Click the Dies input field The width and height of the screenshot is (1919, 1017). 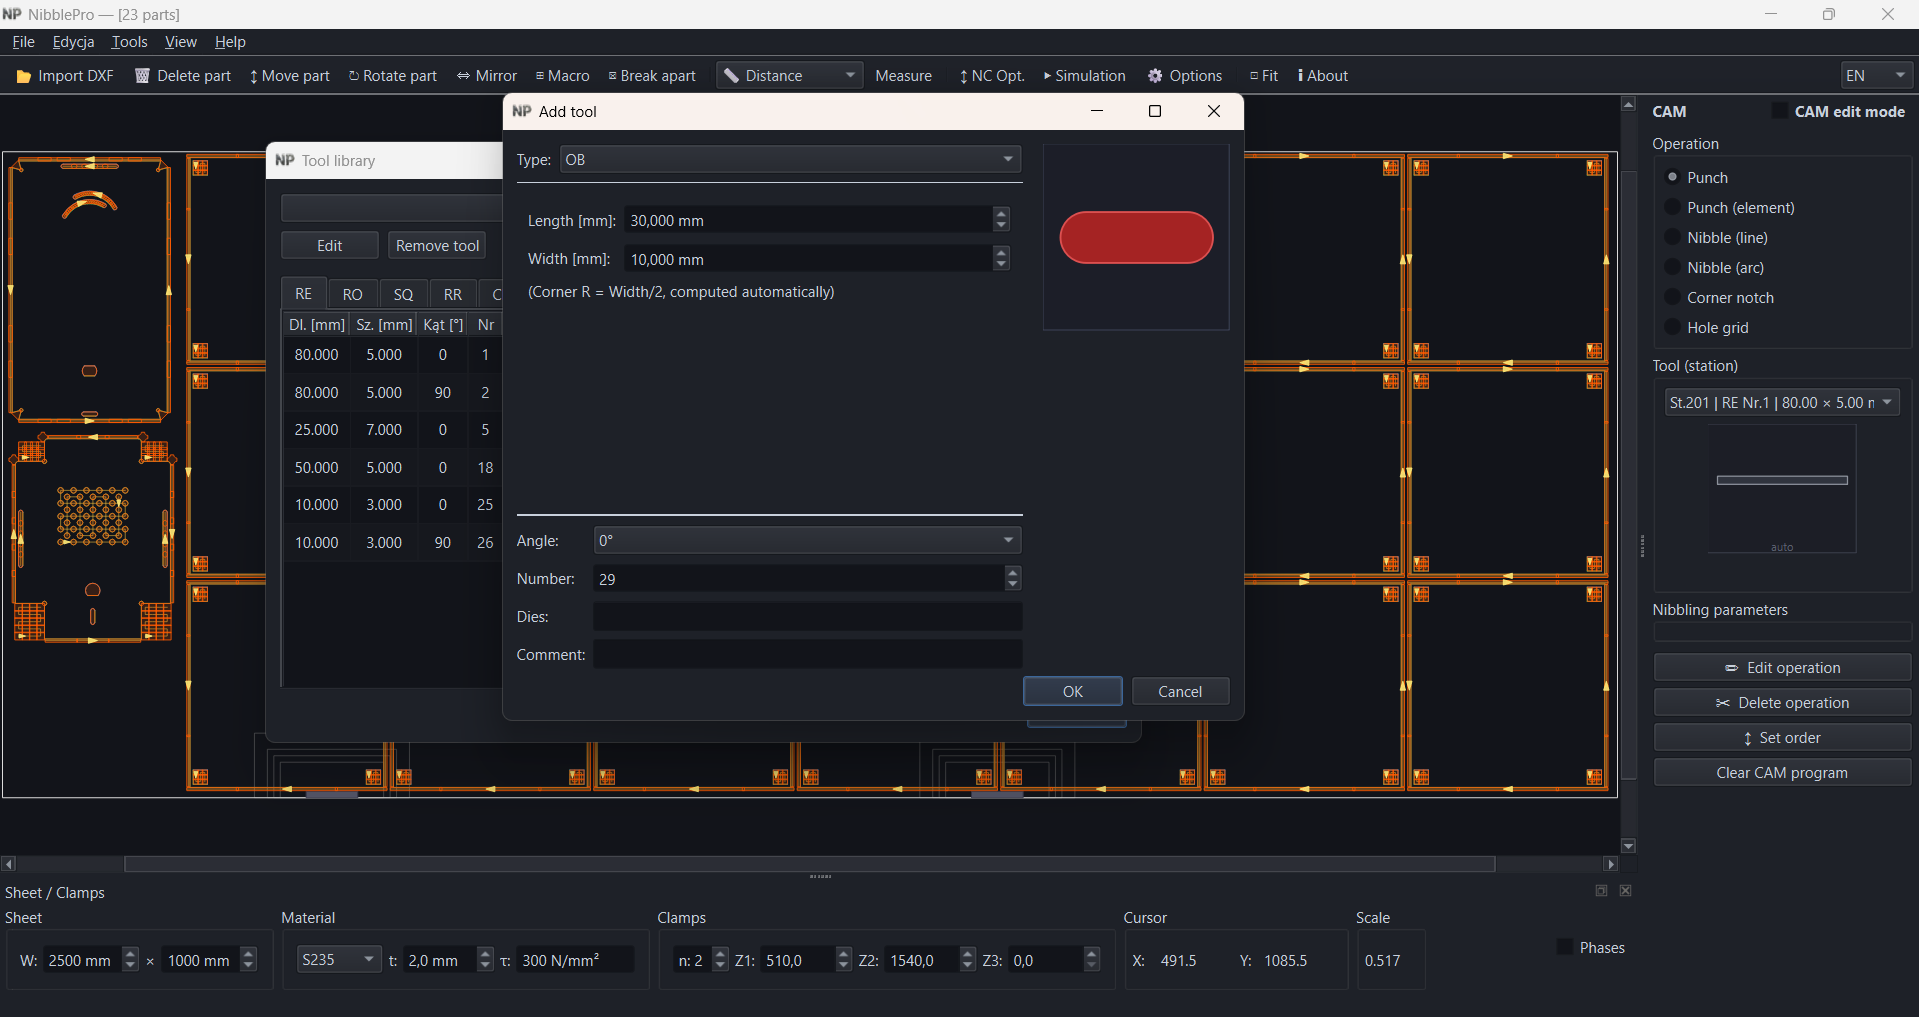pos(807,617)
